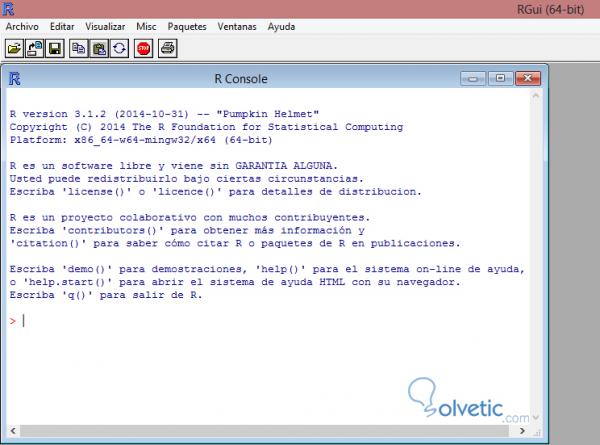Click the Open script folder icon
The width and height of the screenshot is (600, 445).
[x=15, y=49]
